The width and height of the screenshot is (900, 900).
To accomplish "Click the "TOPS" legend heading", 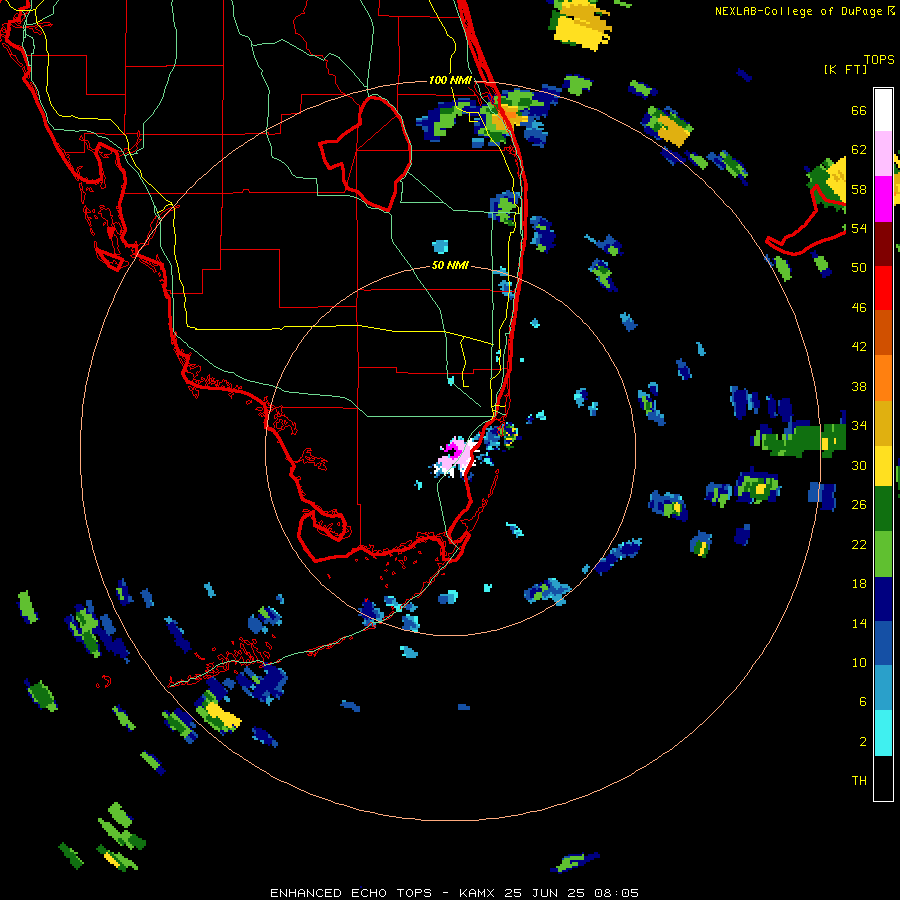I will point(879,60).
